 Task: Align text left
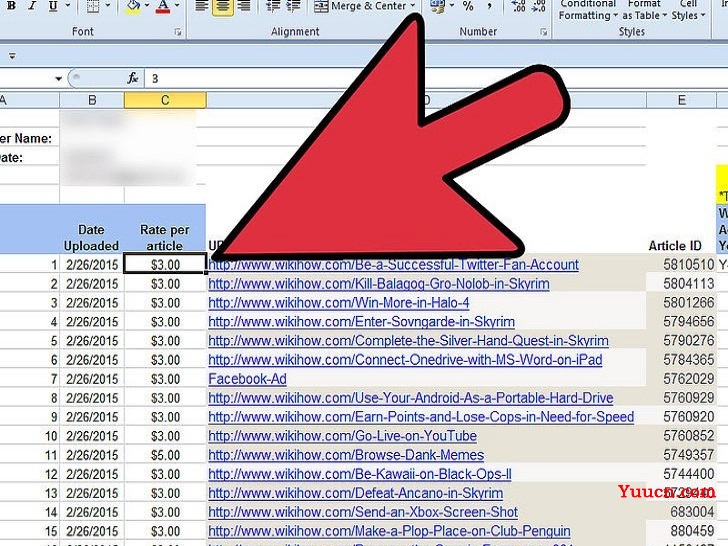(x=201, y=6)
